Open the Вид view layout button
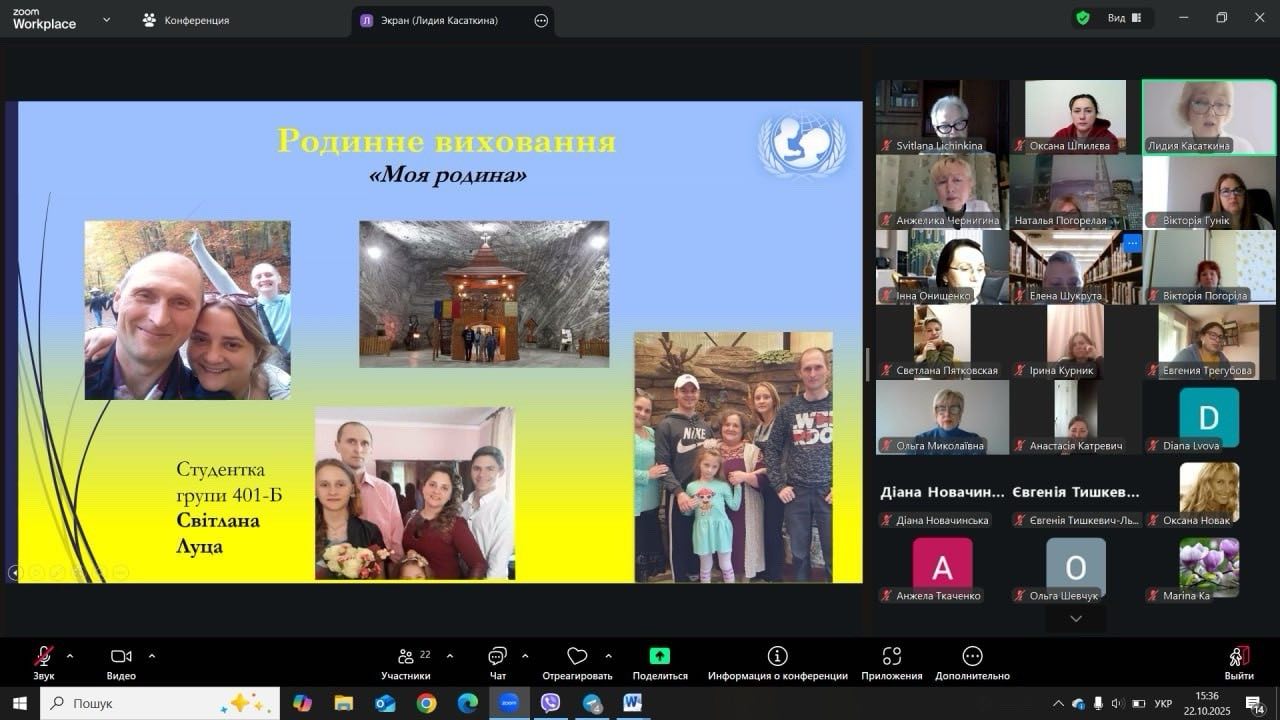This screenshot has height=720, width=1280. tap(1125, 18)
